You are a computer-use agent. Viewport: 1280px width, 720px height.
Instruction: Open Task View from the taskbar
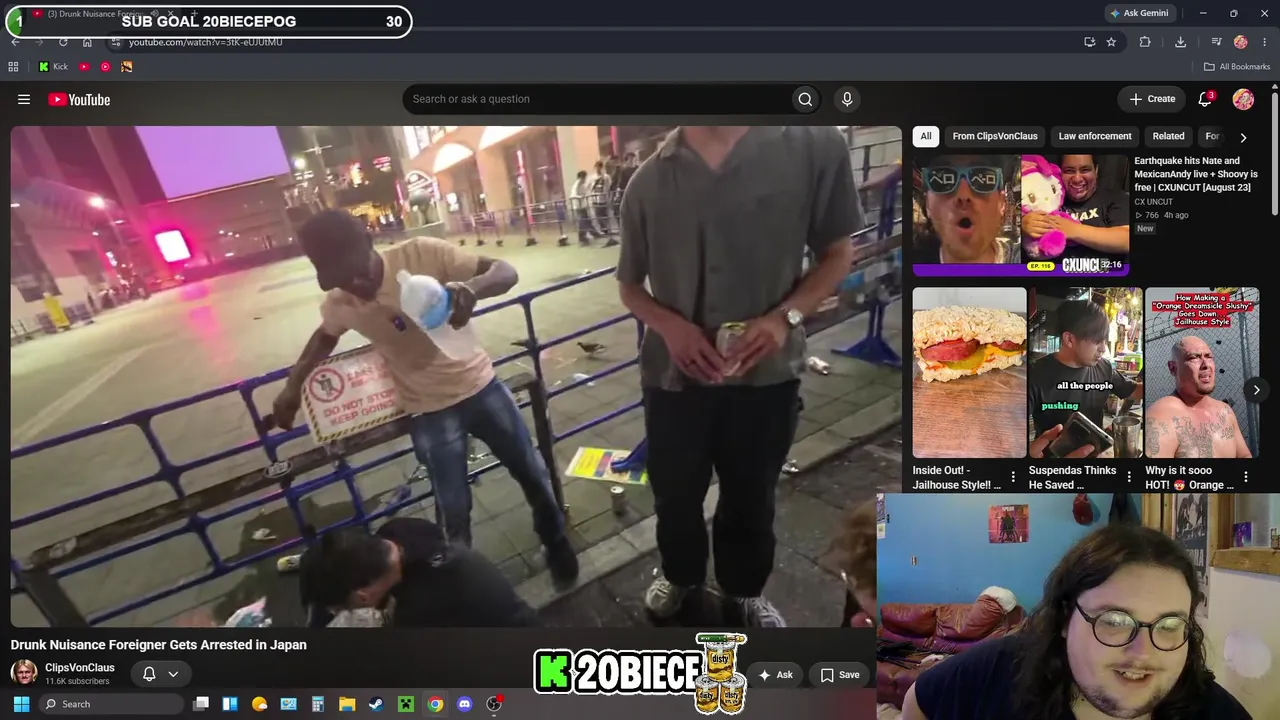pos(201,704)
